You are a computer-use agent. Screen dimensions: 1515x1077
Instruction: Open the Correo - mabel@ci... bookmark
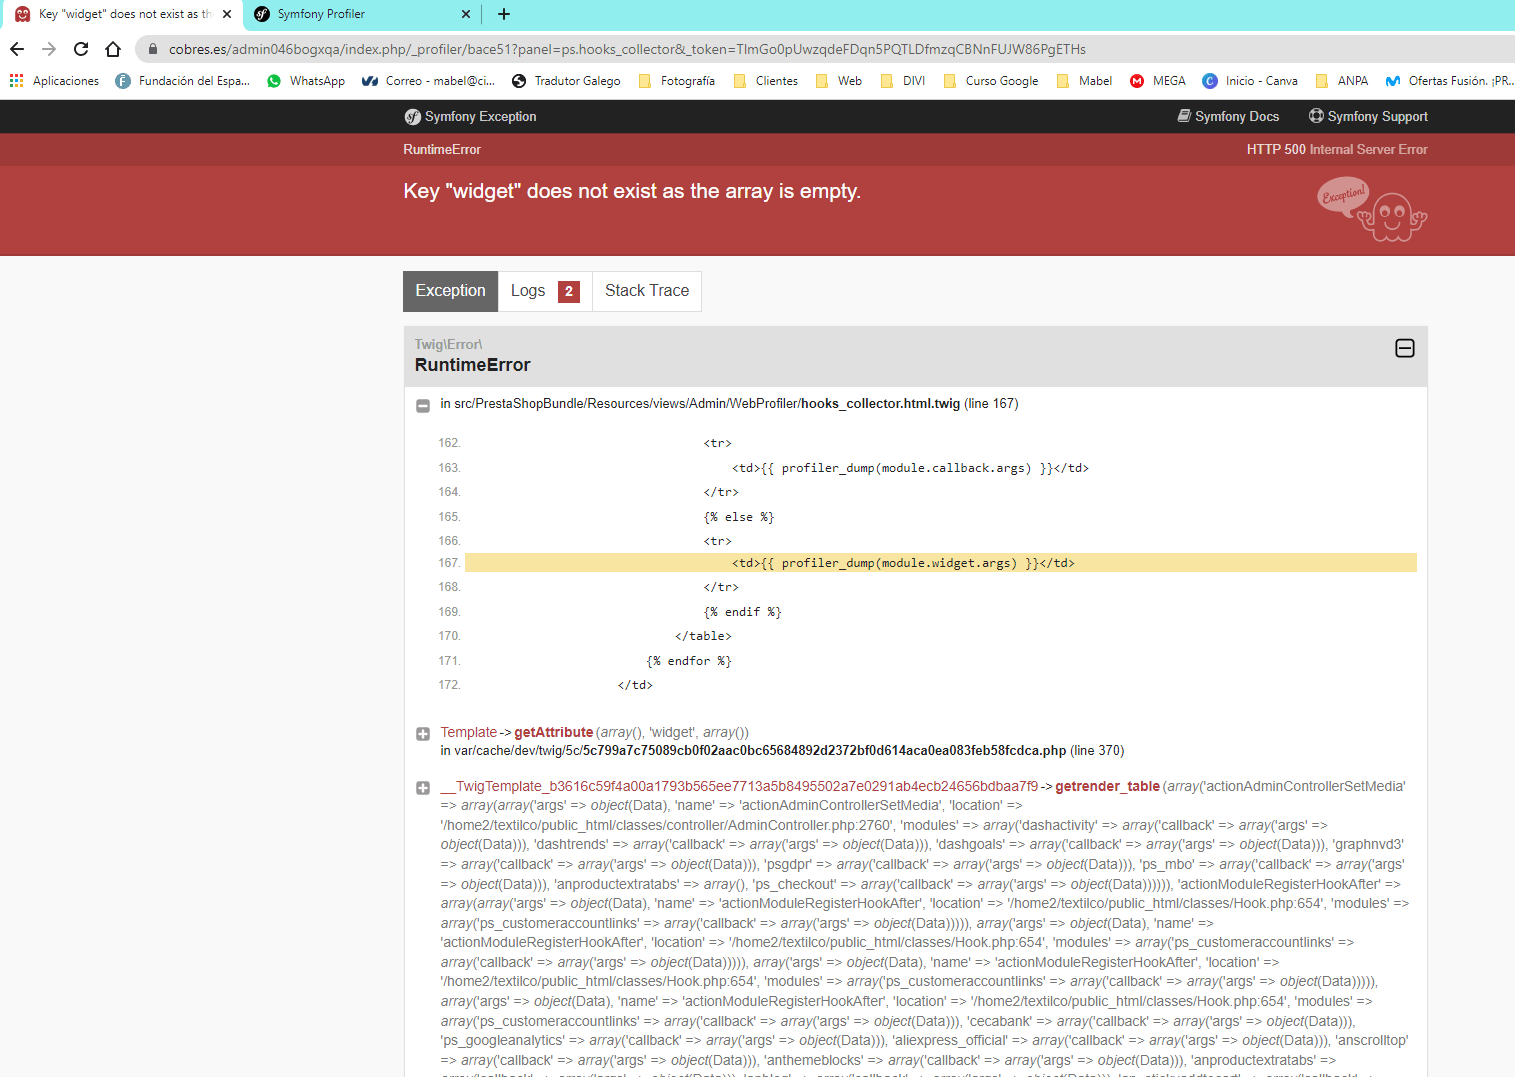point(429,81)
